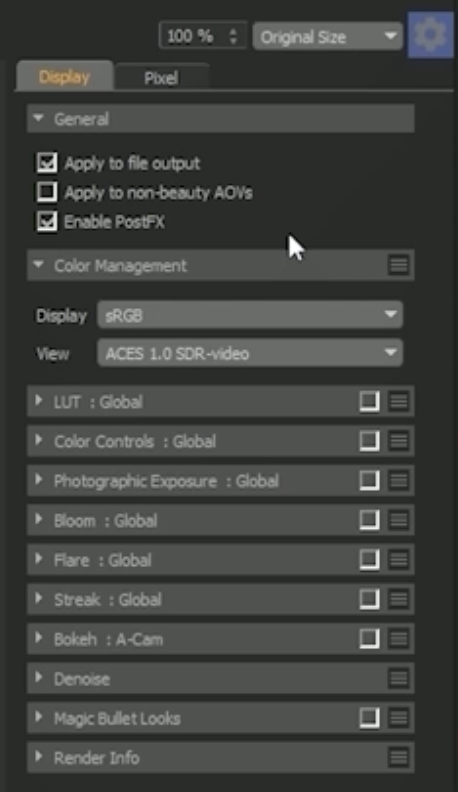
Task: Open the gear settings button
Action: tap(430, 35)
